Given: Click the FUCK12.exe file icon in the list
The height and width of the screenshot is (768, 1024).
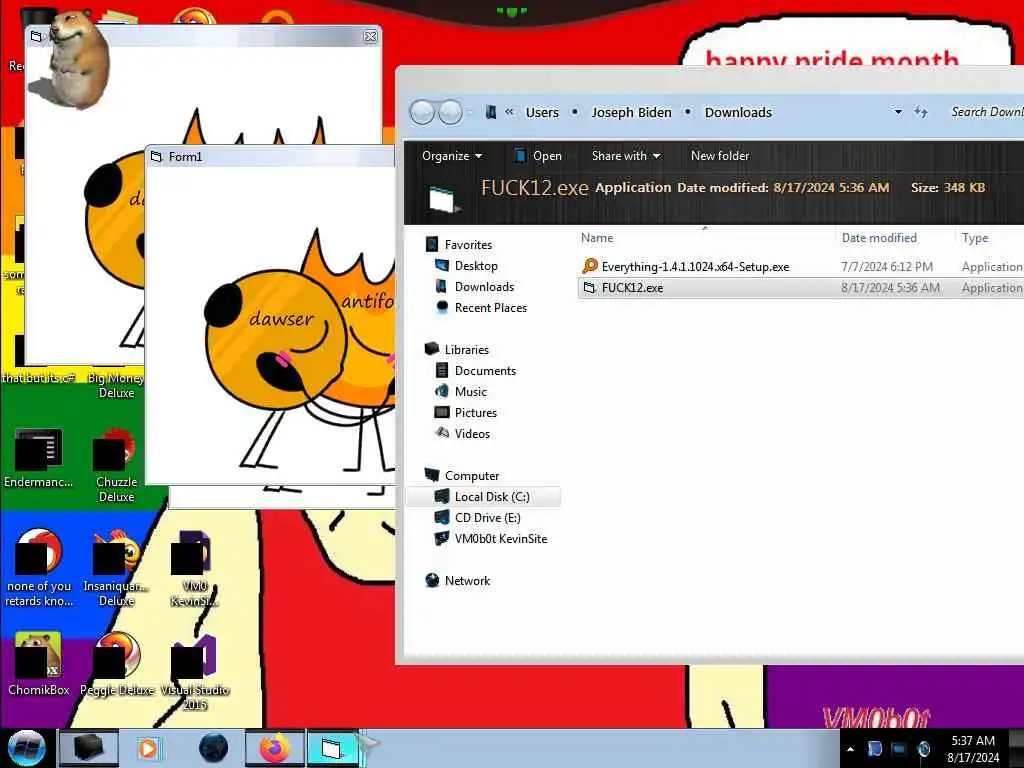Looking at the screenshot, I should pyautogui.click(x=589, y=287).
